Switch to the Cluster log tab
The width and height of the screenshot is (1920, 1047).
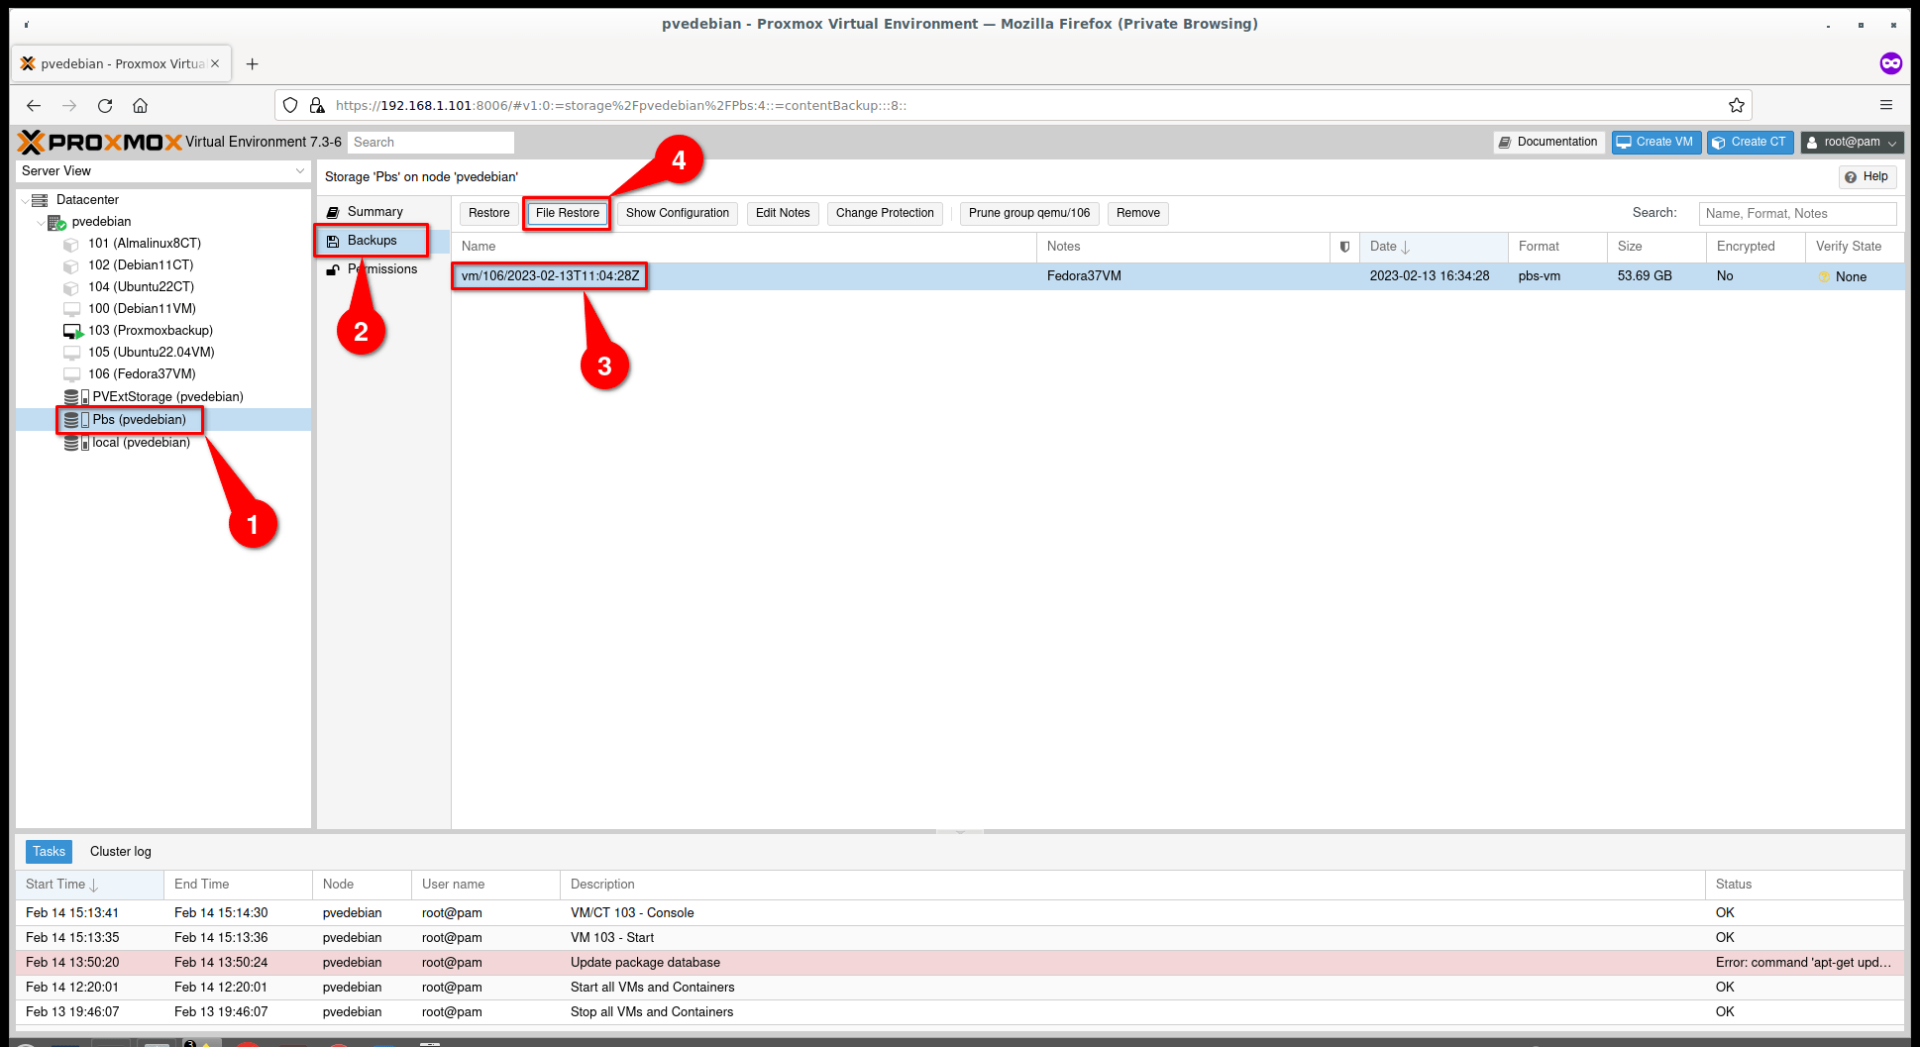[x=120, y=852]
